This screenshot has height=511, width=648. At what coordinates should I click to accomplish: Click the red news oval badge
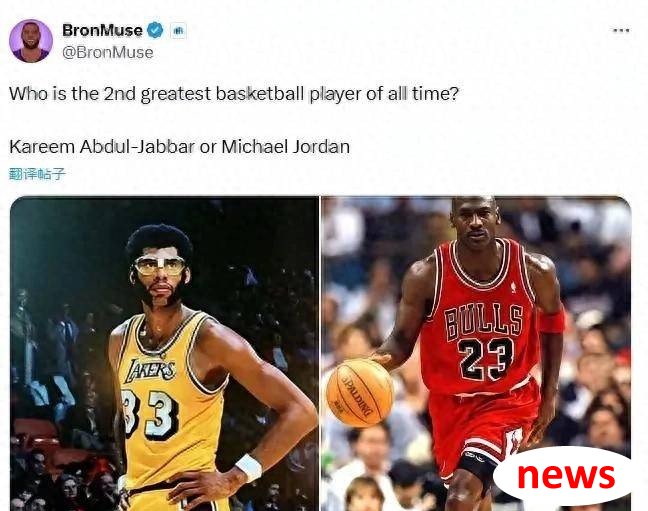565,475
